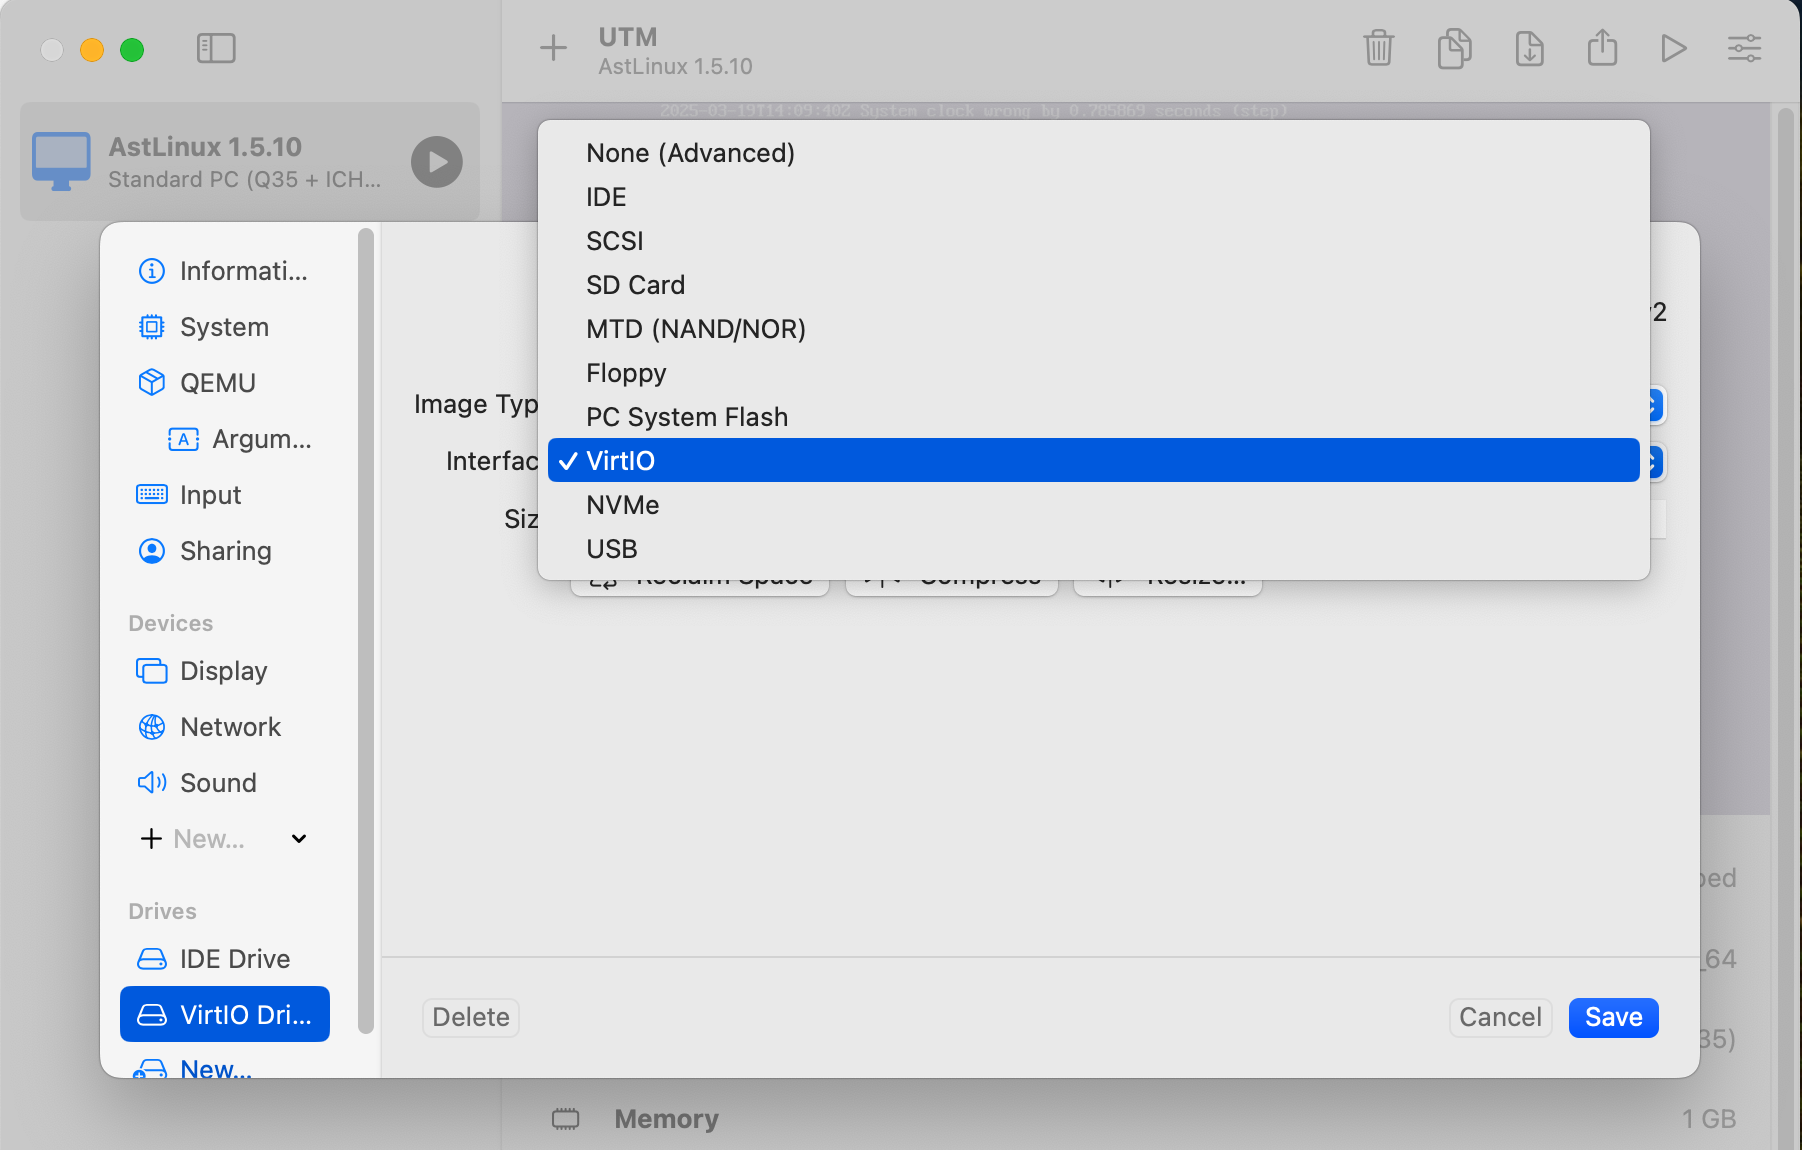Open the Information settings section

point(225,271)
